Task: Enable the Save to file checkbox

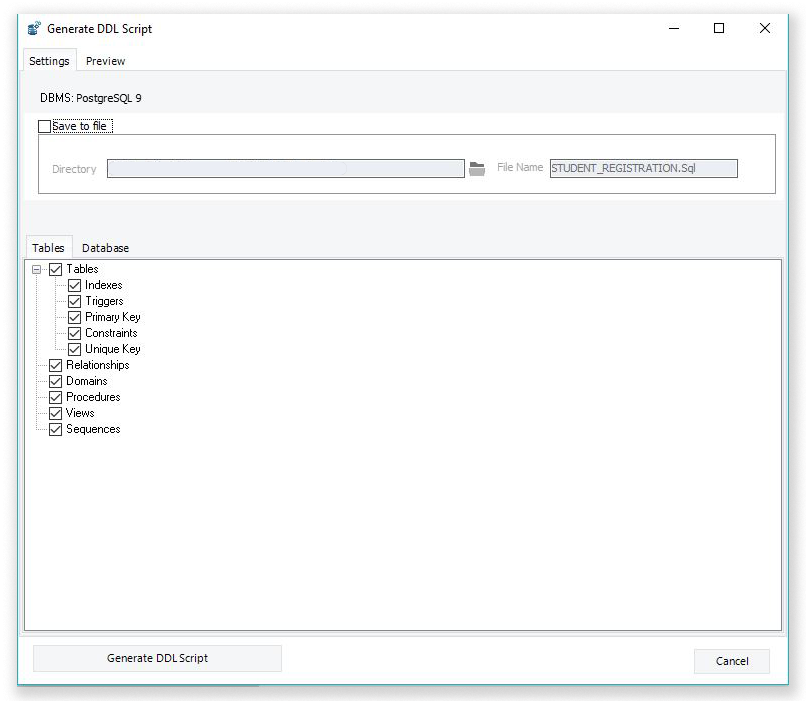Action: coord(45,126)
